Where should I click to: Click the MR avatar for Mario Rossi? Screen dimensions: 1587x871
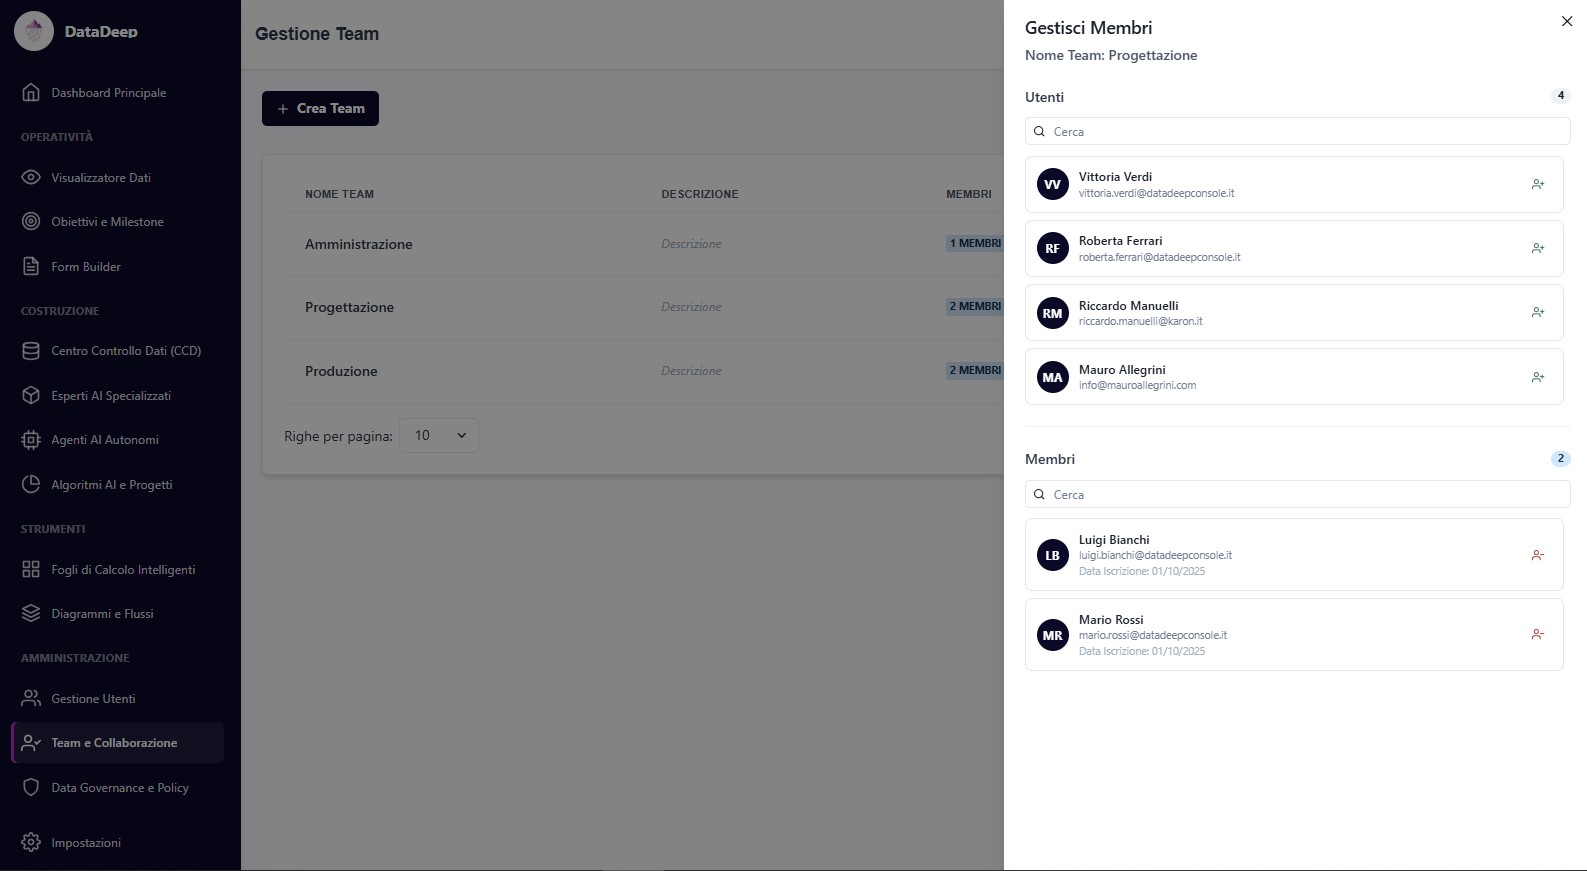click(x=1052, y=635)
